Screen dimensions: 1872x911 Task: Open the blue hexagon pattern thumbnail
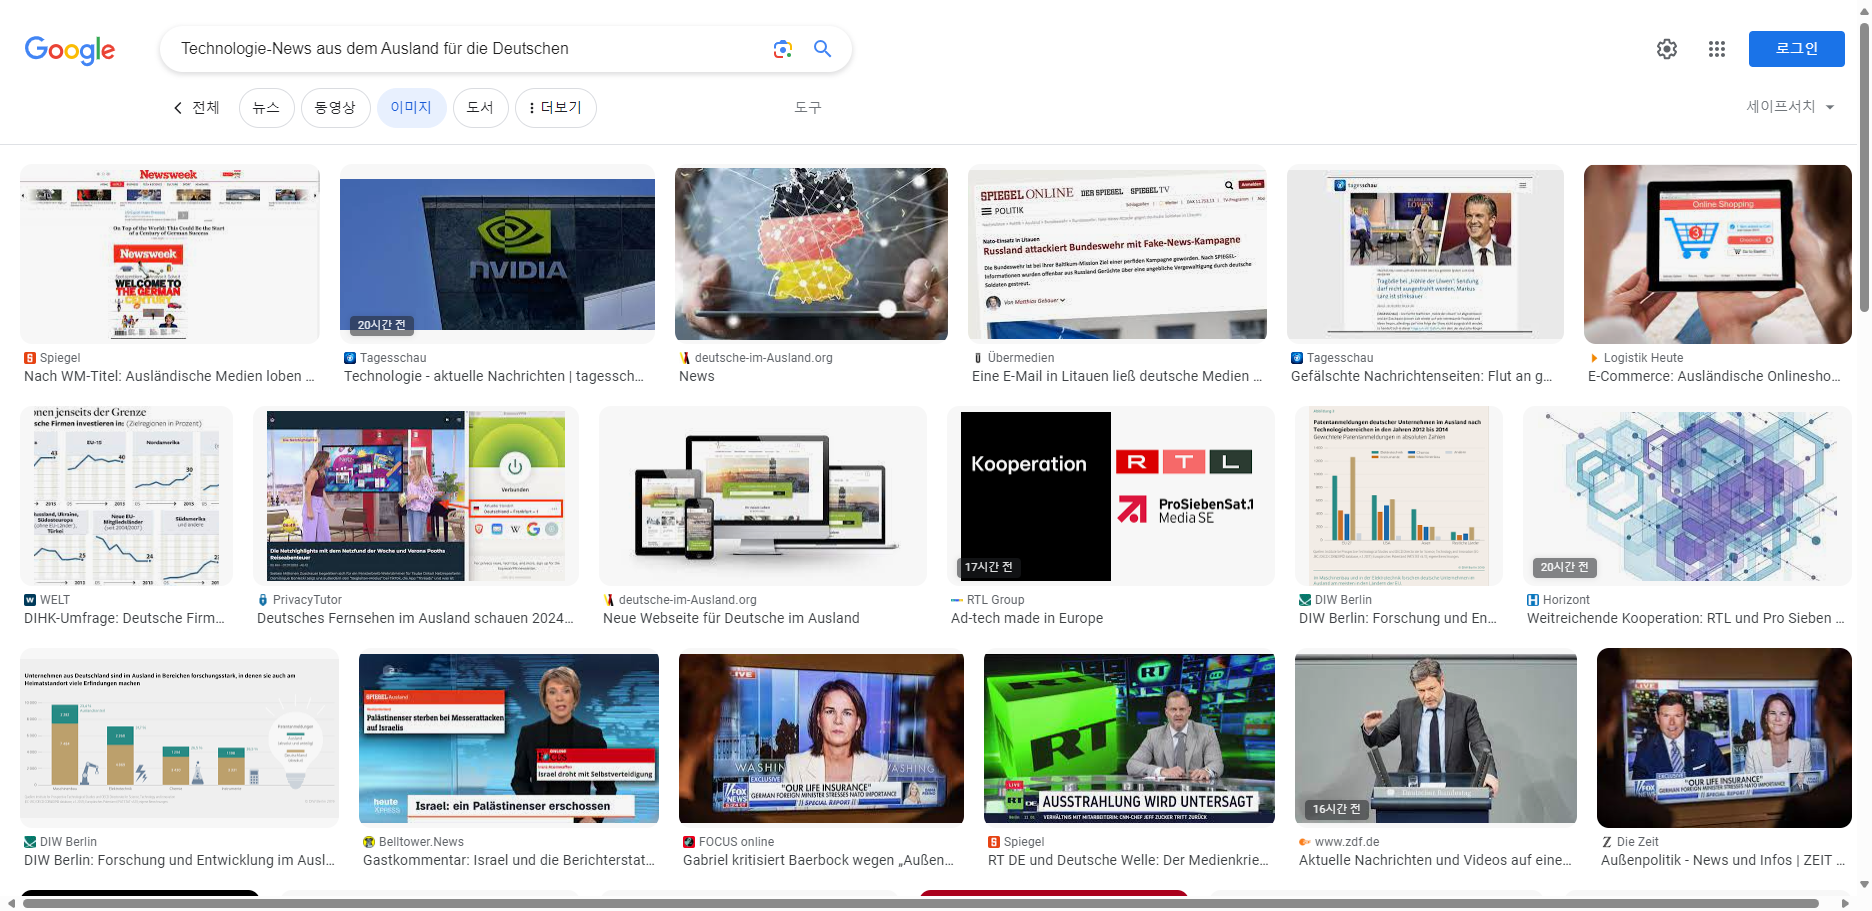pyautogui.click(x=1687, y=496)
